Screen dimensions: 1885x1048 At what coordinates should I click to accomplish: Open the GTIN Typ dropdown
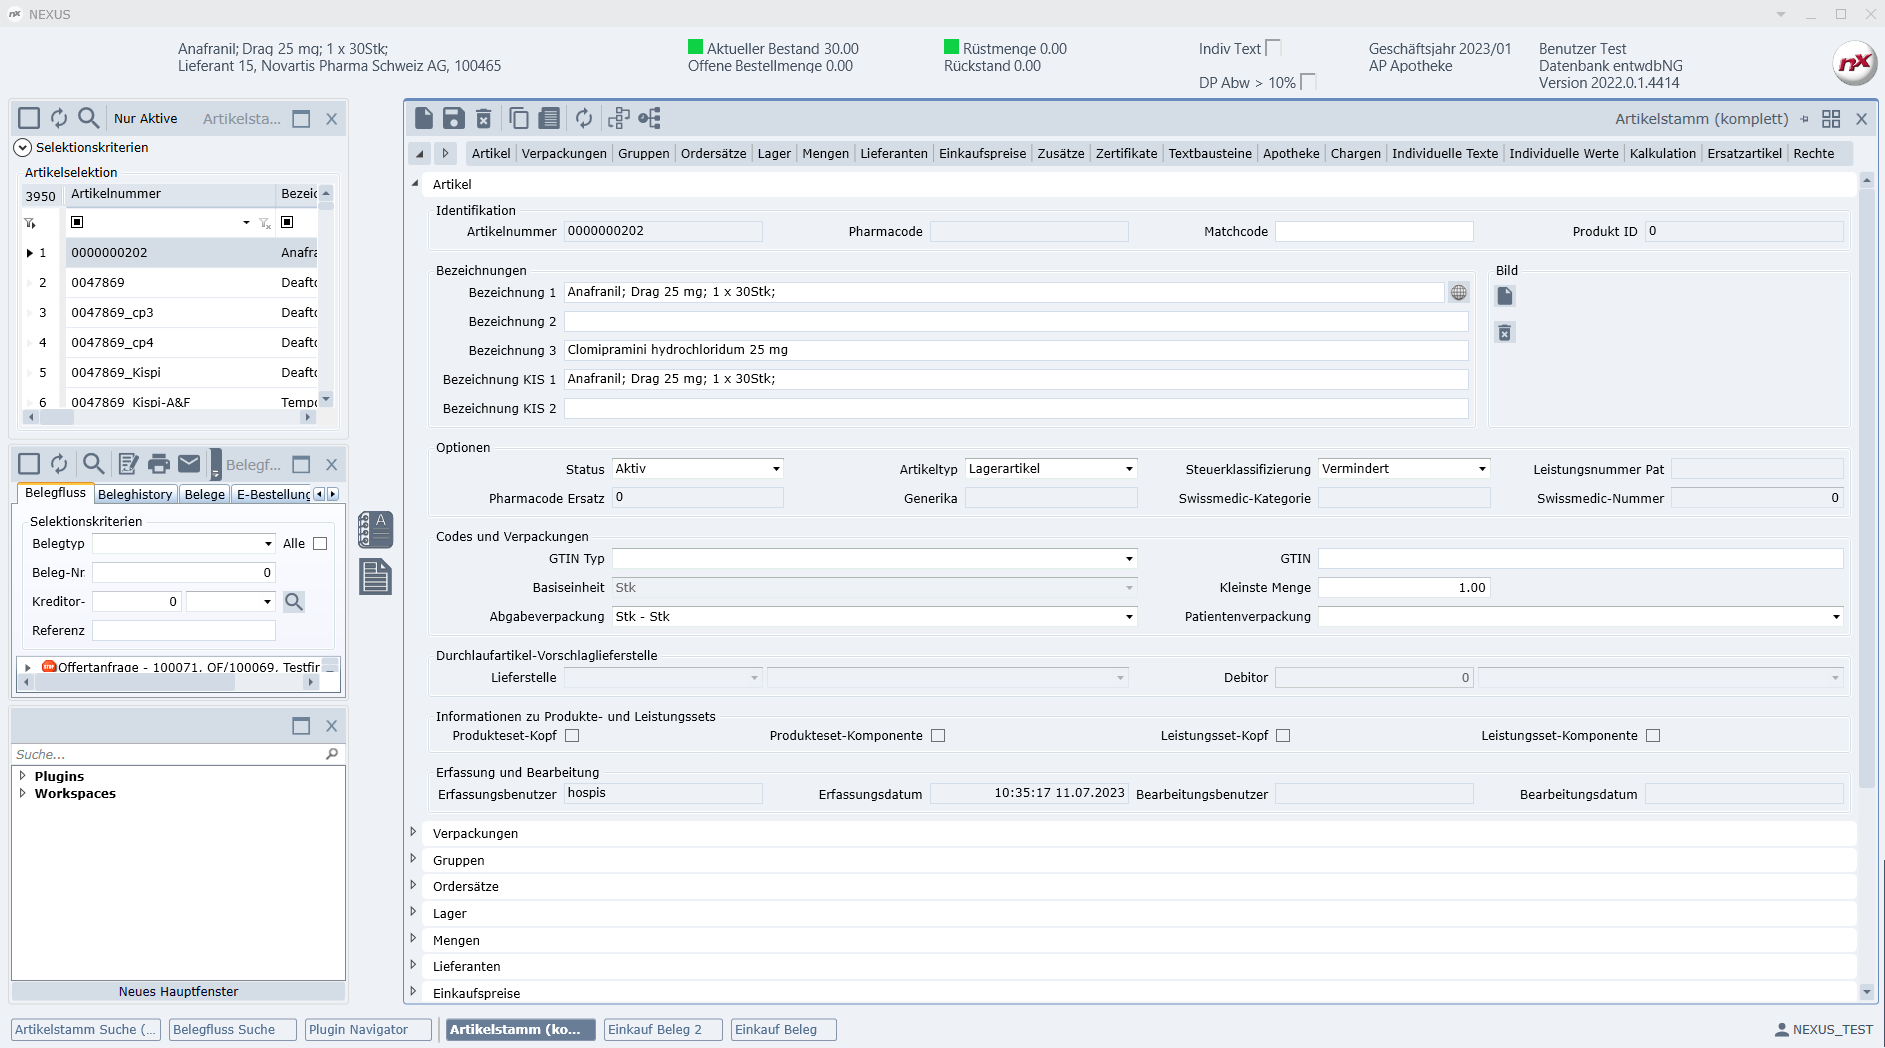[1130, 559]
